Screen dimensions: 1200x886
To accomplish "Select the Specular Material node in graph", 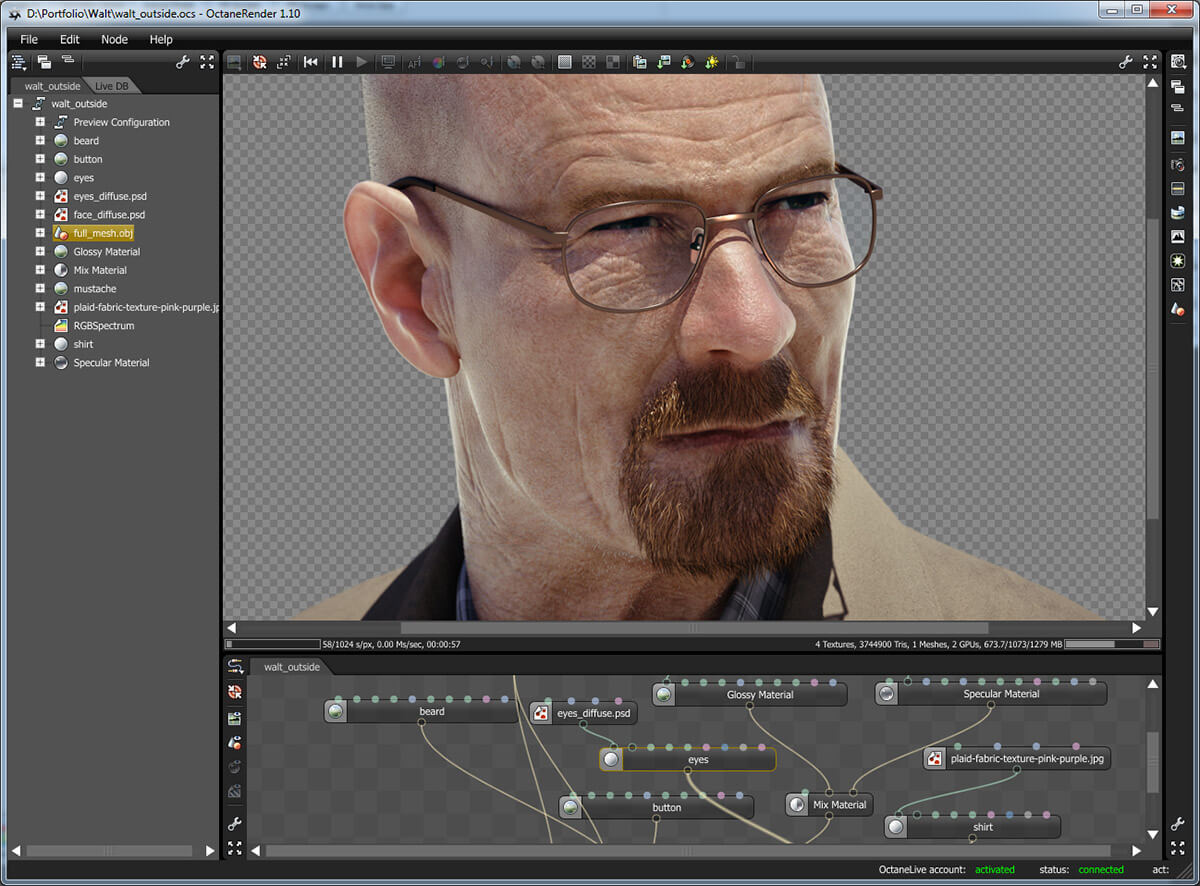I will click(x=991, y=693).
